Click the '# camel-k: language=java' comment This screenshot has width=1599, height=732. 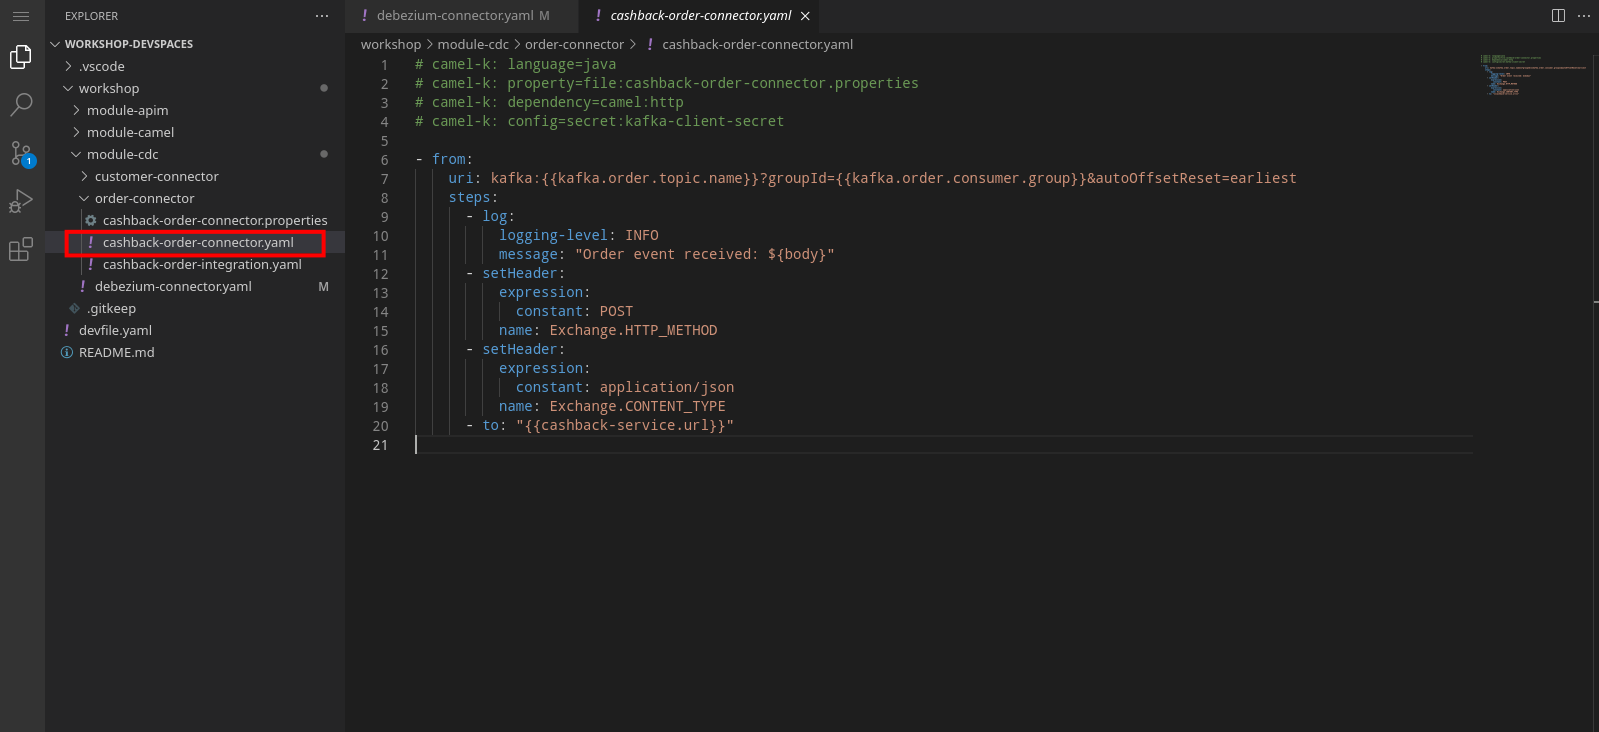(x=515, y=64)
